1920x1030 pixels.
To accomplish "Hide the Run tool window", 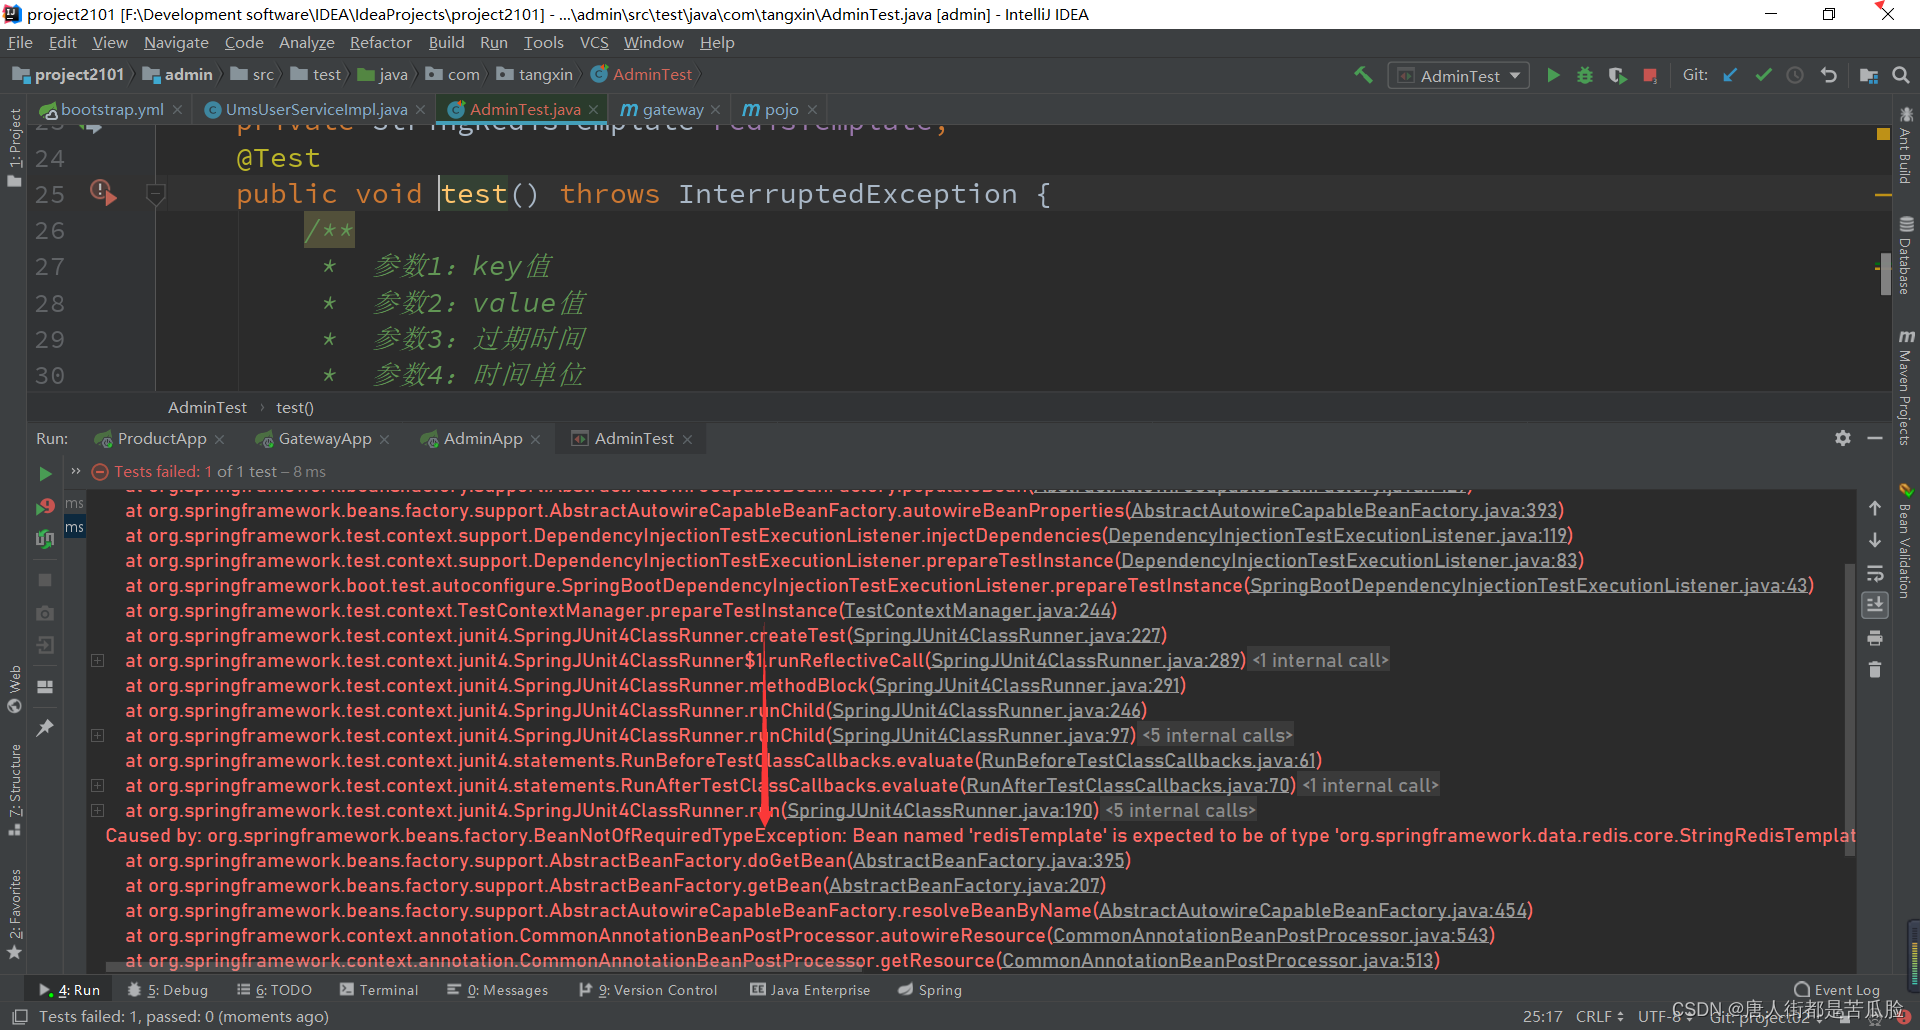I will (x=1875, y=438).
